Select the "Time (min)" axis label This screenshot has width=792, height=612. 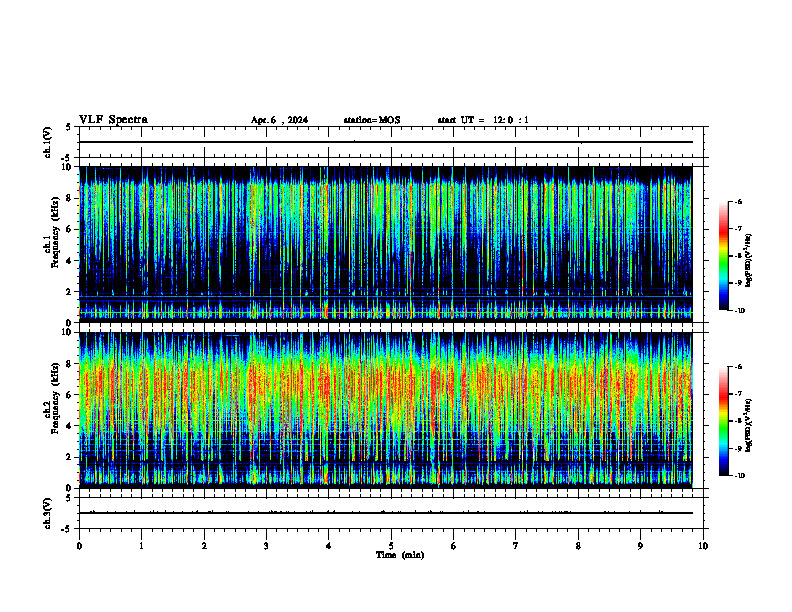click(x=400, y=555)
